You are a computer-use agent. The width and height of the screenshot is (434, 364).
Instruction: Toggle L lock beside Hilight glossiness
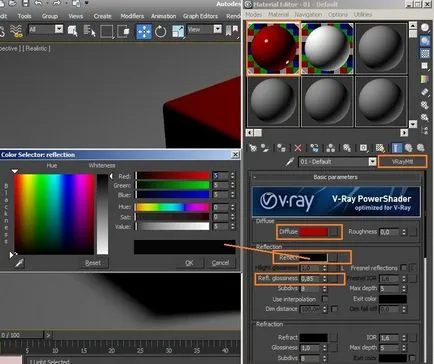(x=342, y=268)
